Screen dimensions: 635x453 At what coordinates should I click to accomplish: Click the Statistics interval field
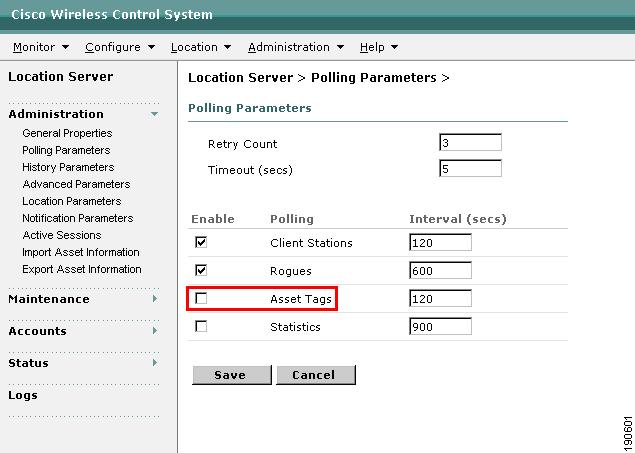coord(441,327)
